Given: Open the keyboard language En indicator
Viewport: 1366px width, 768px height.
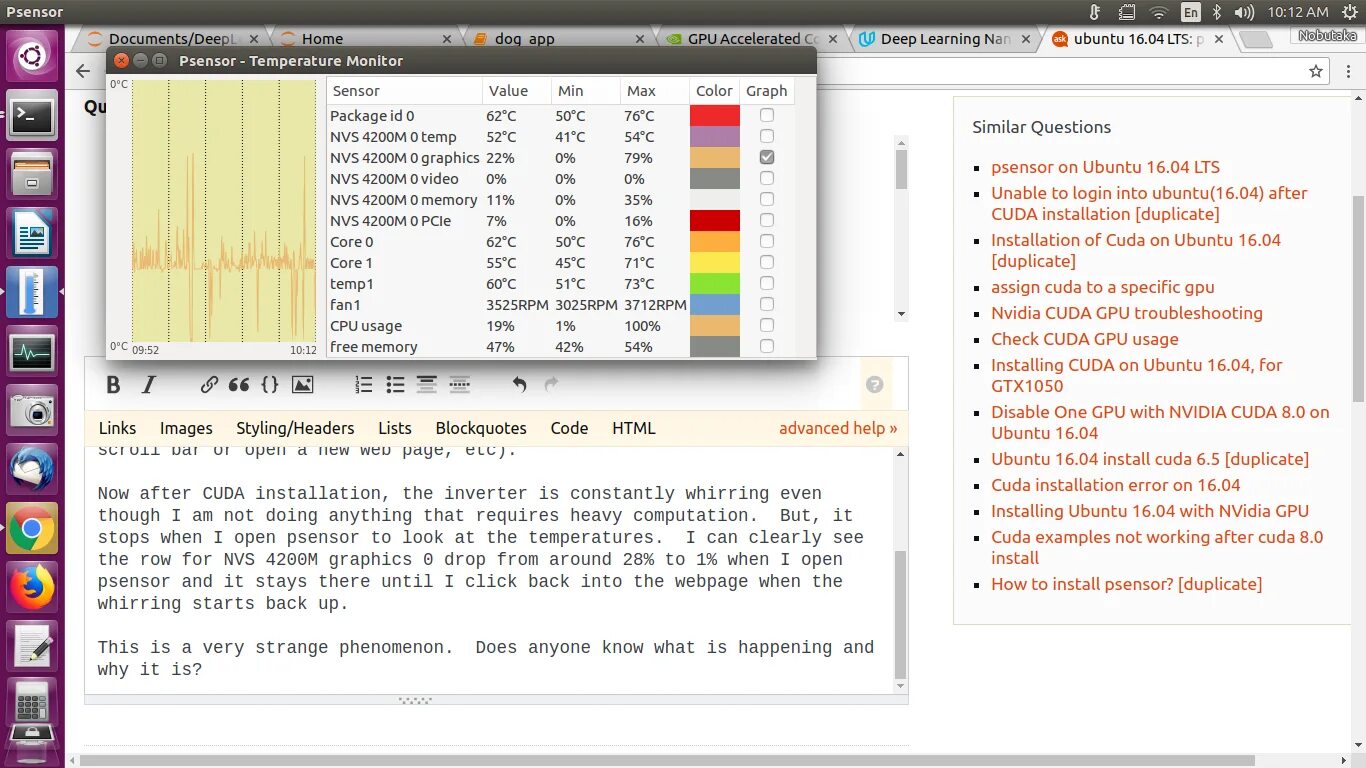Looking at the screenshot, I should point(1190,12).
